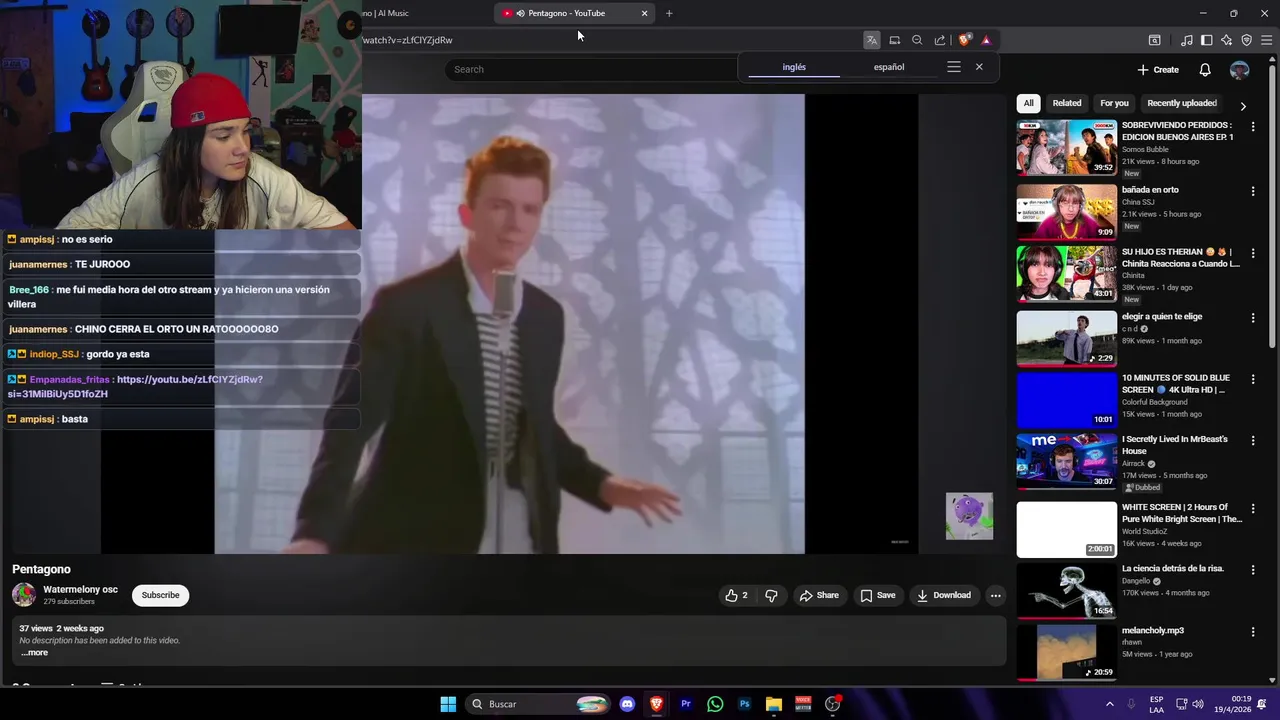Click the YouTube search box
Image resolution: width=1280 pixels, height=720 pixels.
[594, 69]
